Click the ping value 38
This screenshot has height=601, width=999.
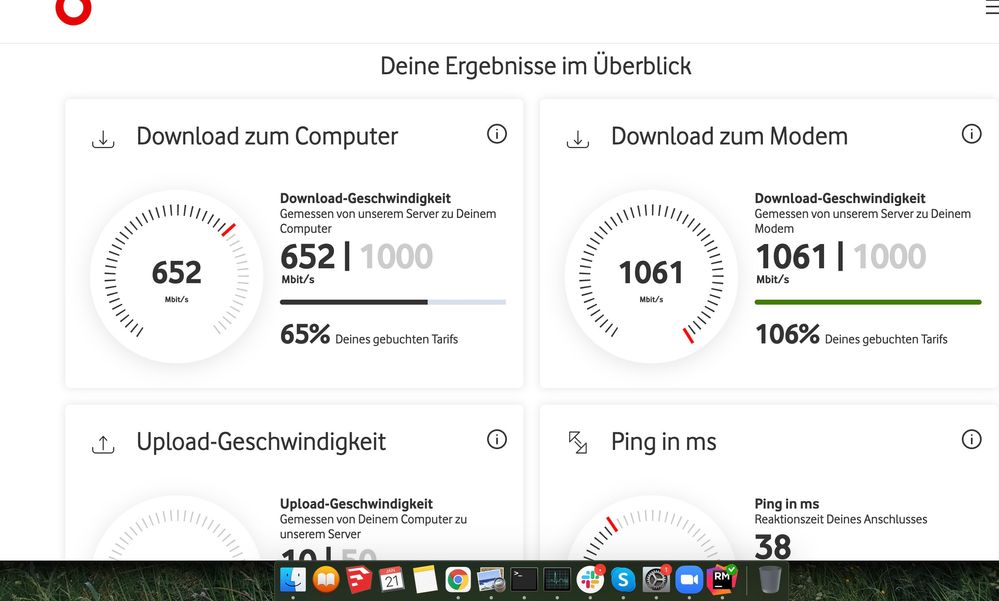773,547
